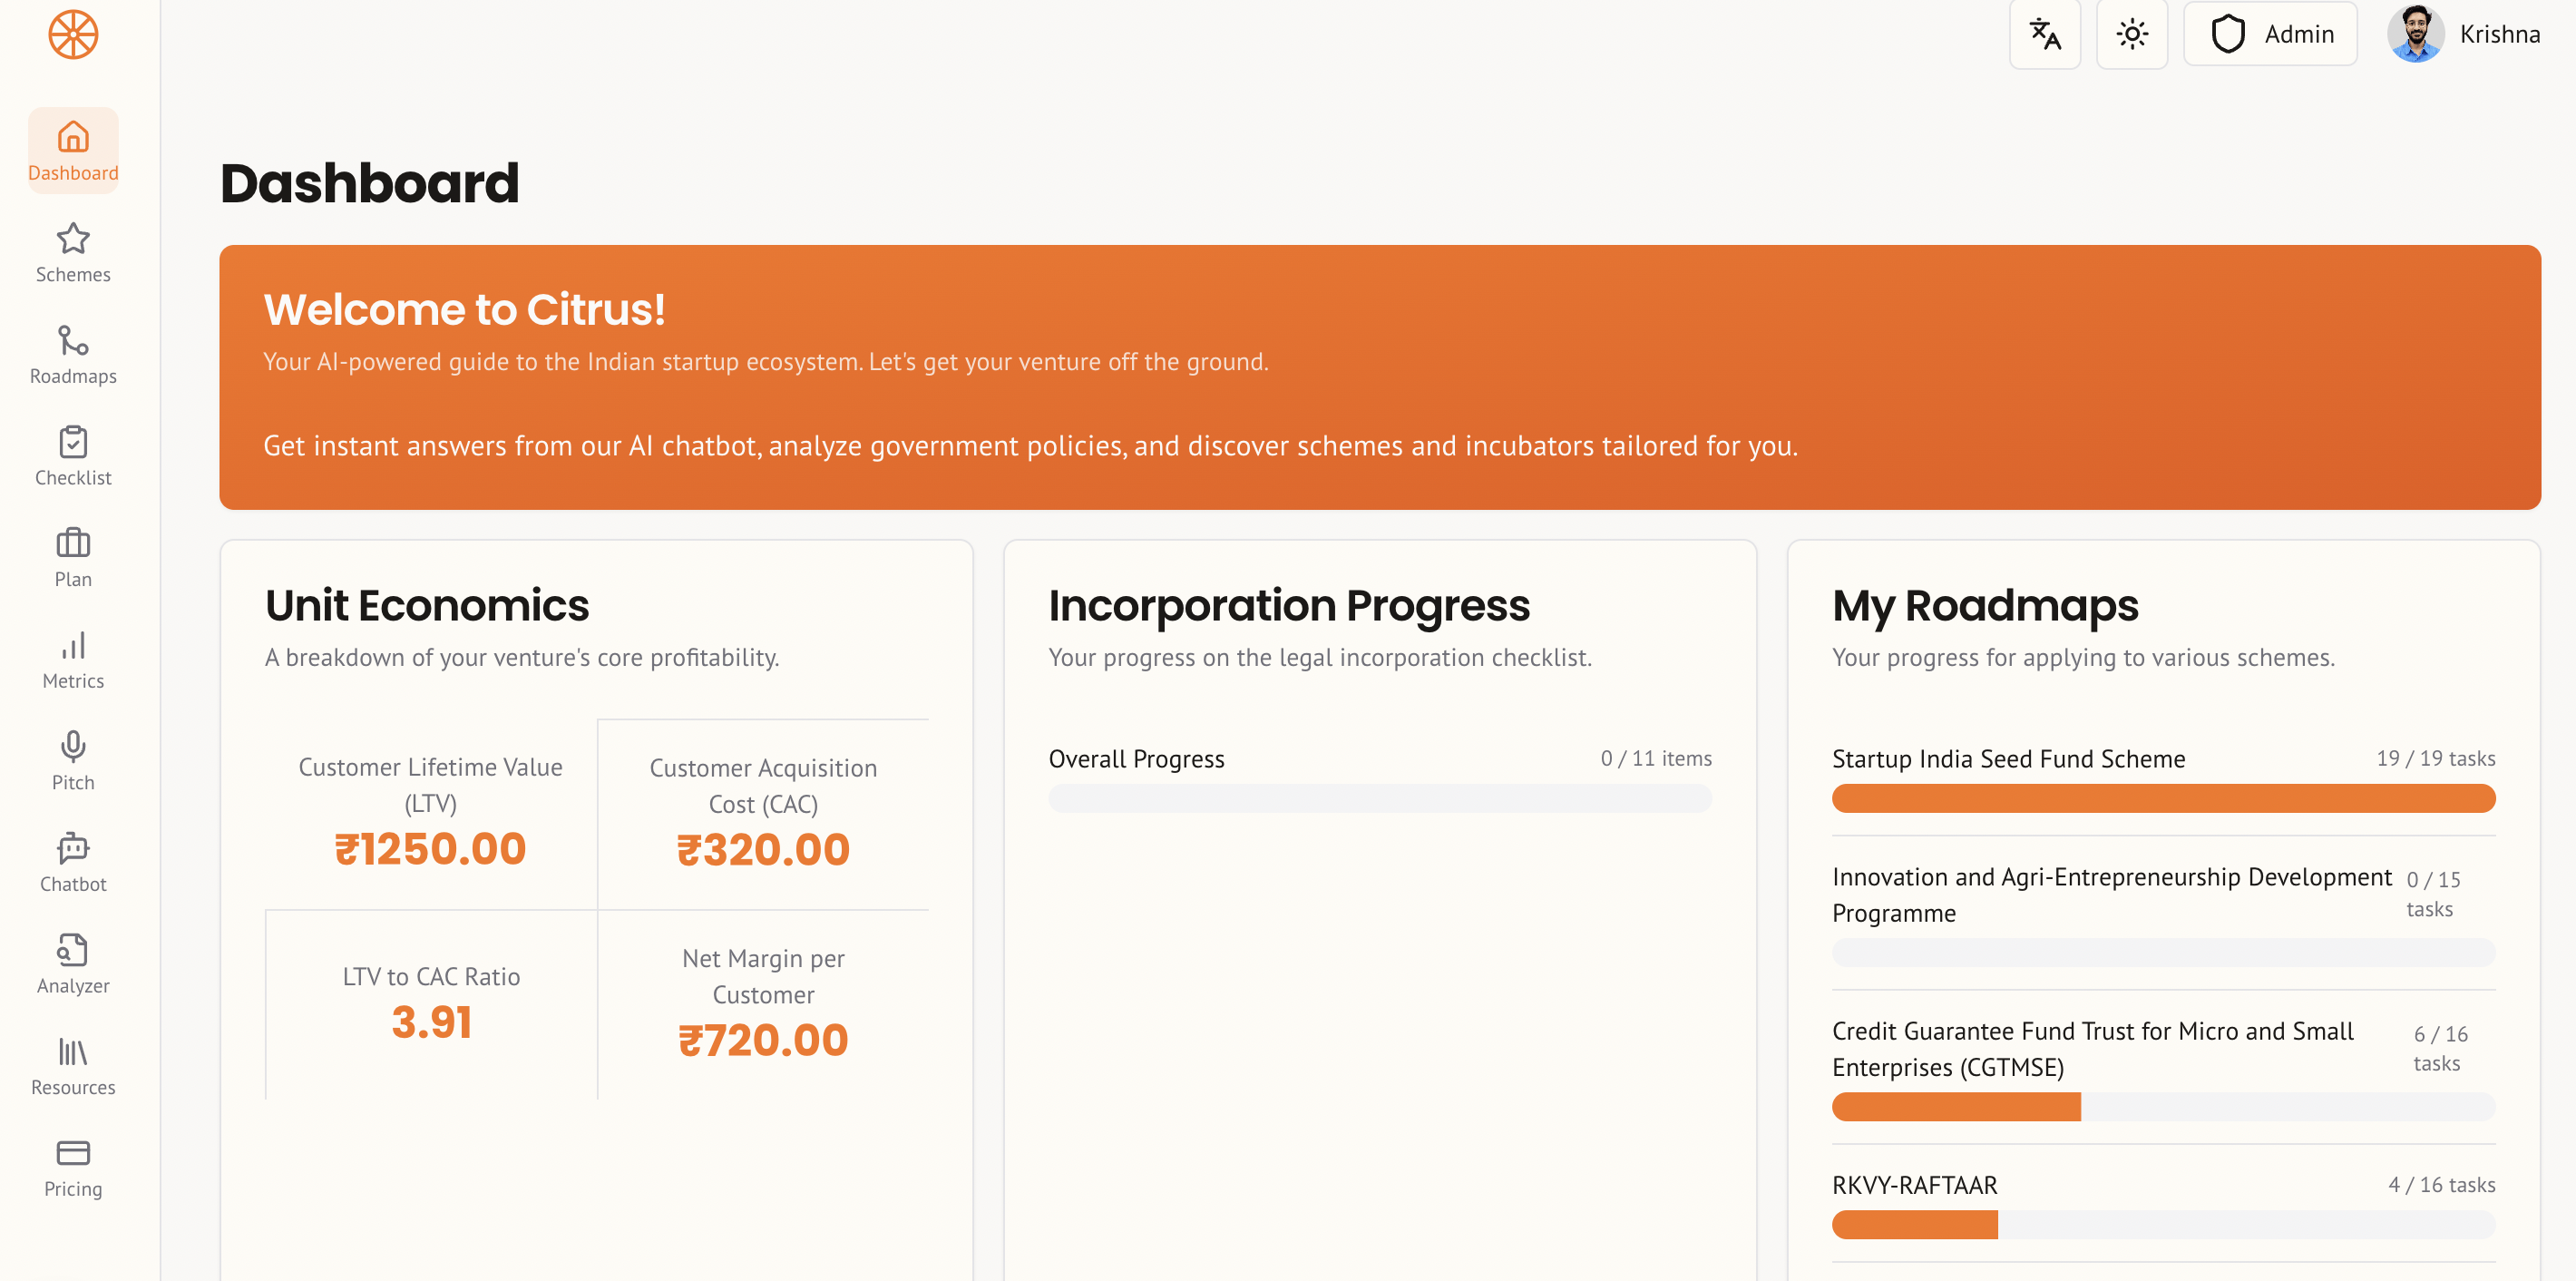Click the Overall Progress incorporation bar
Viewport: 2576px width, 1281px height.
coord(1379,798)
